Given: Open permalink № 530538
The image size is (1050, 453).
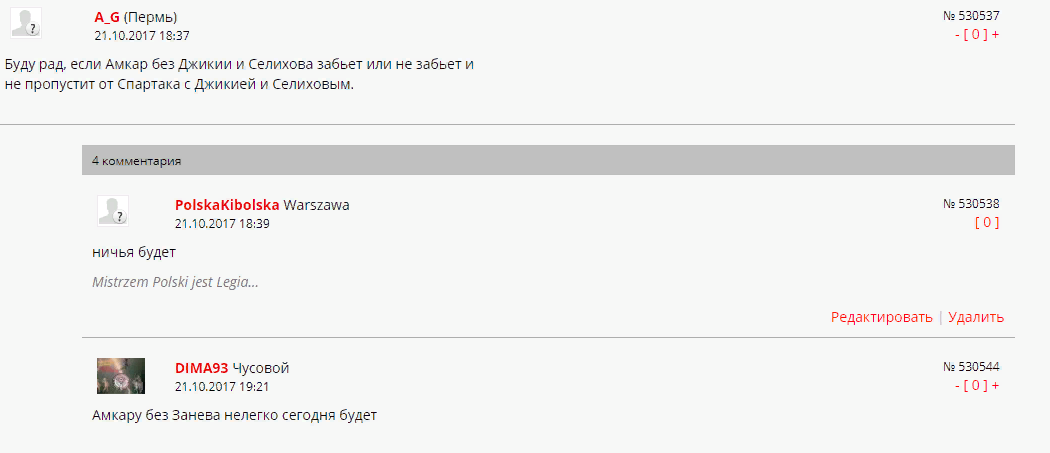Looking at the screenshot, I should [x=971, y=204].
